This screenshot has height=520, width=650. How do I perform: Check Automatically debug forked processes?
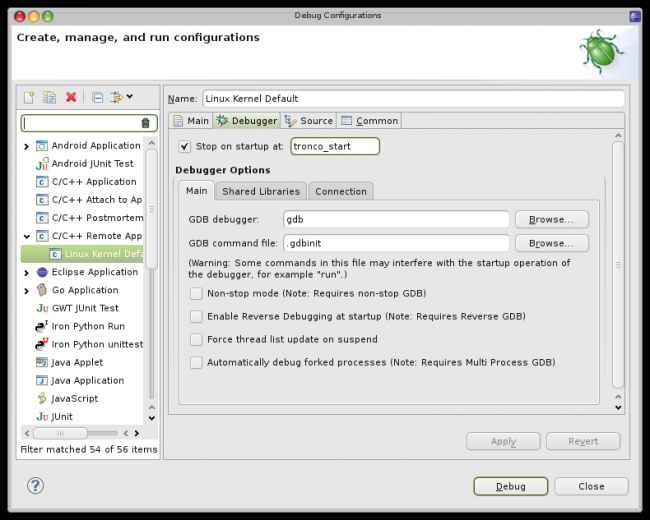196,363
